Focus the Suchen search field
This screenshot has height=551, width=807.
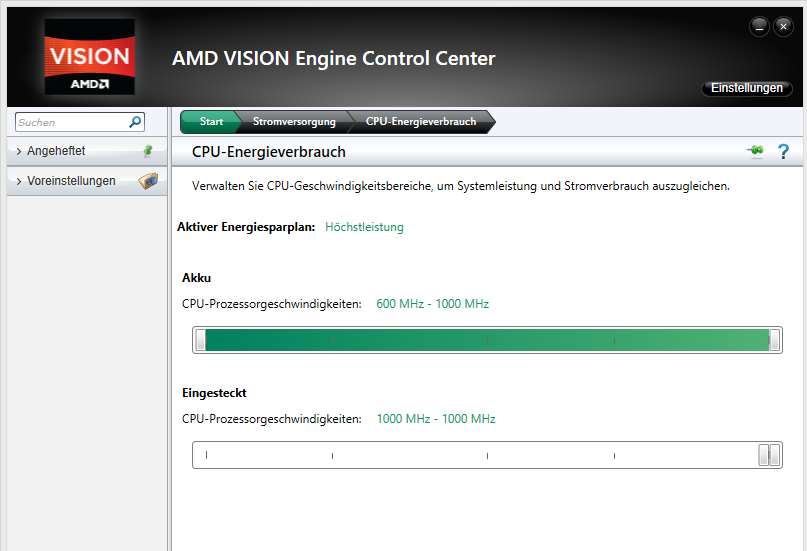(x=70, y=122)
